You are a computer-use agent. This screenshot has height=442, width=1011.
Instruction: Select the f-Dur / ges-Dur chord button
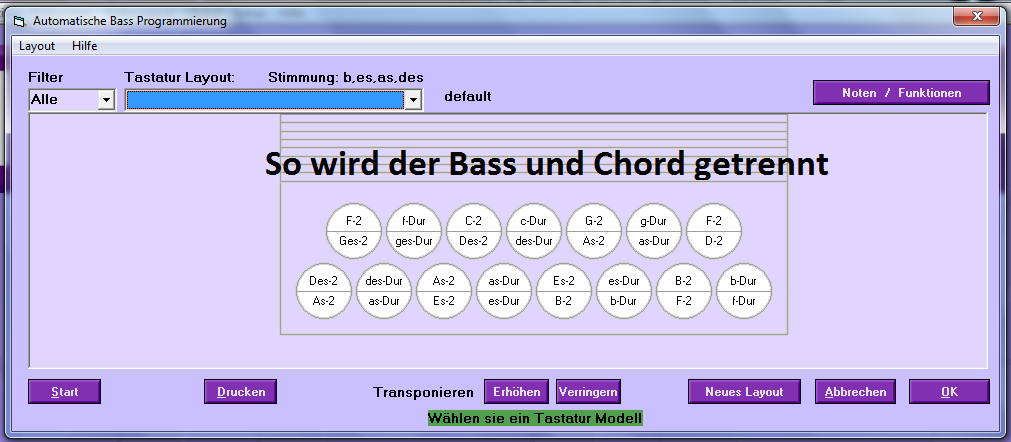(413, 231)
